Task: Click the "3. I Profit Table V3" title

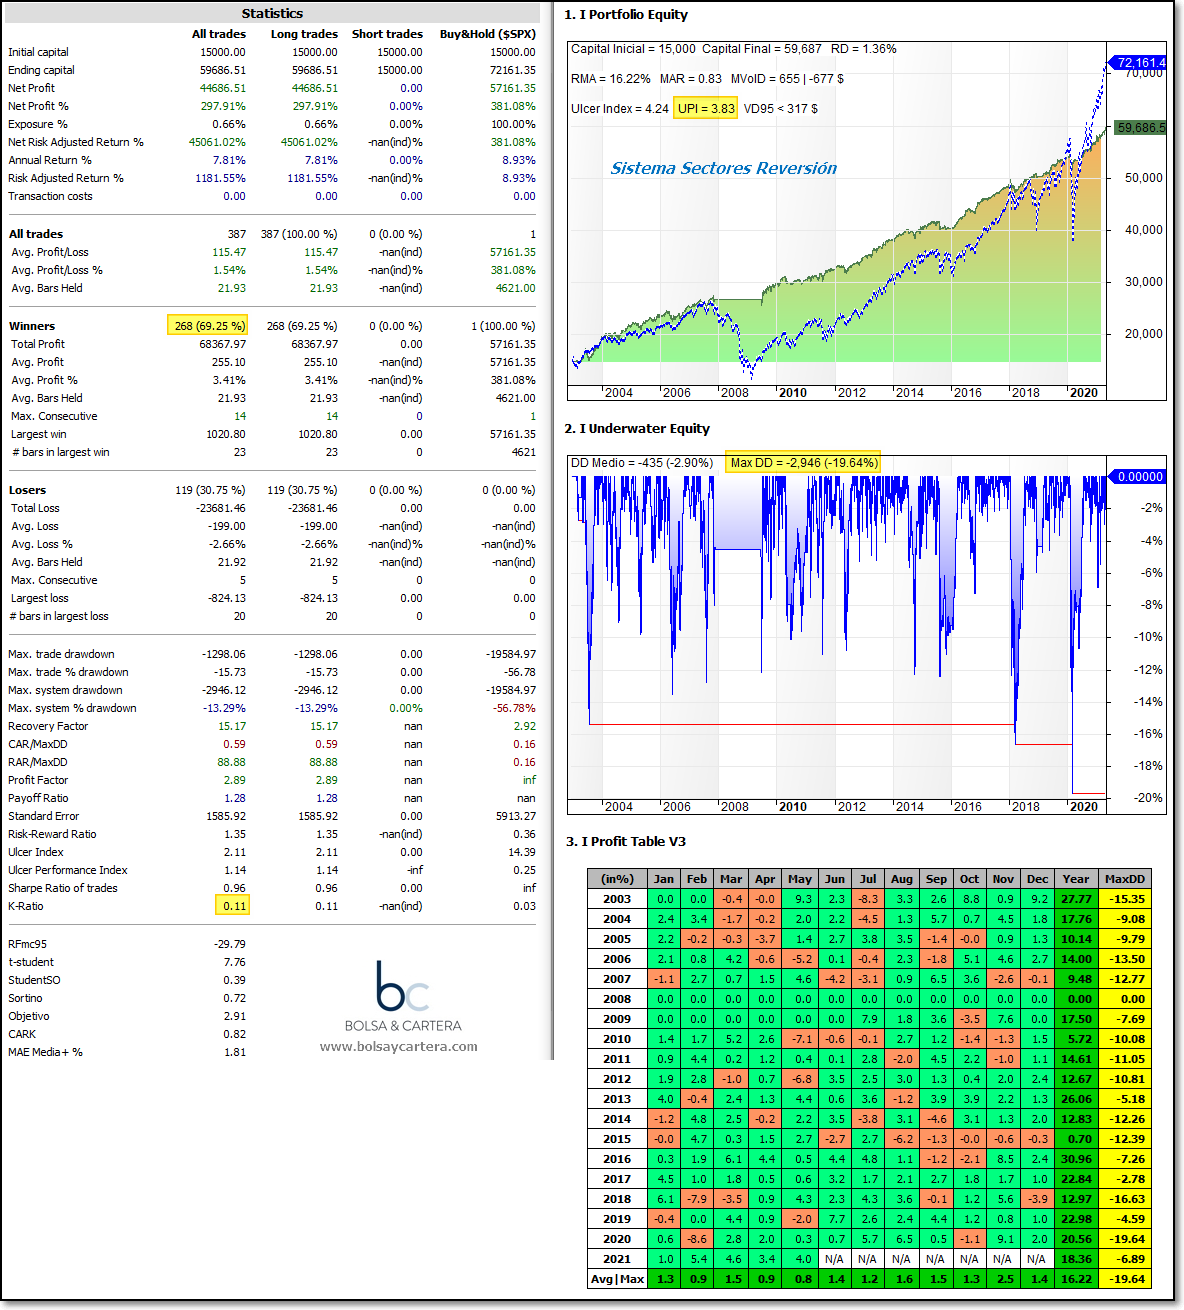Action: 626,841
